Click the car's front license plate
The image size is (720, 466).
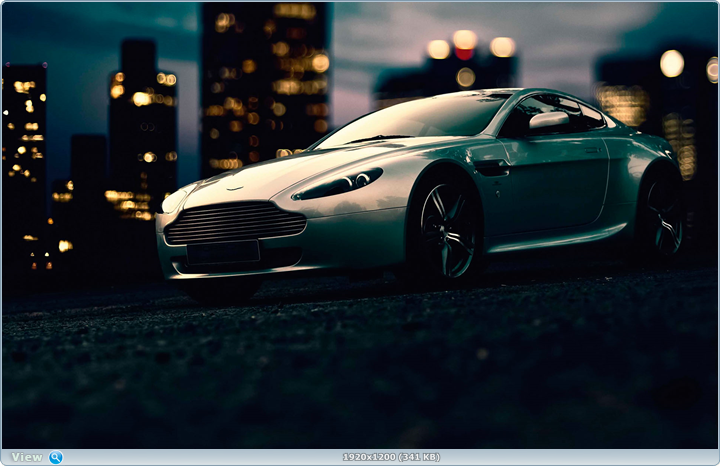pyautogui.click(x=222, y=253)
